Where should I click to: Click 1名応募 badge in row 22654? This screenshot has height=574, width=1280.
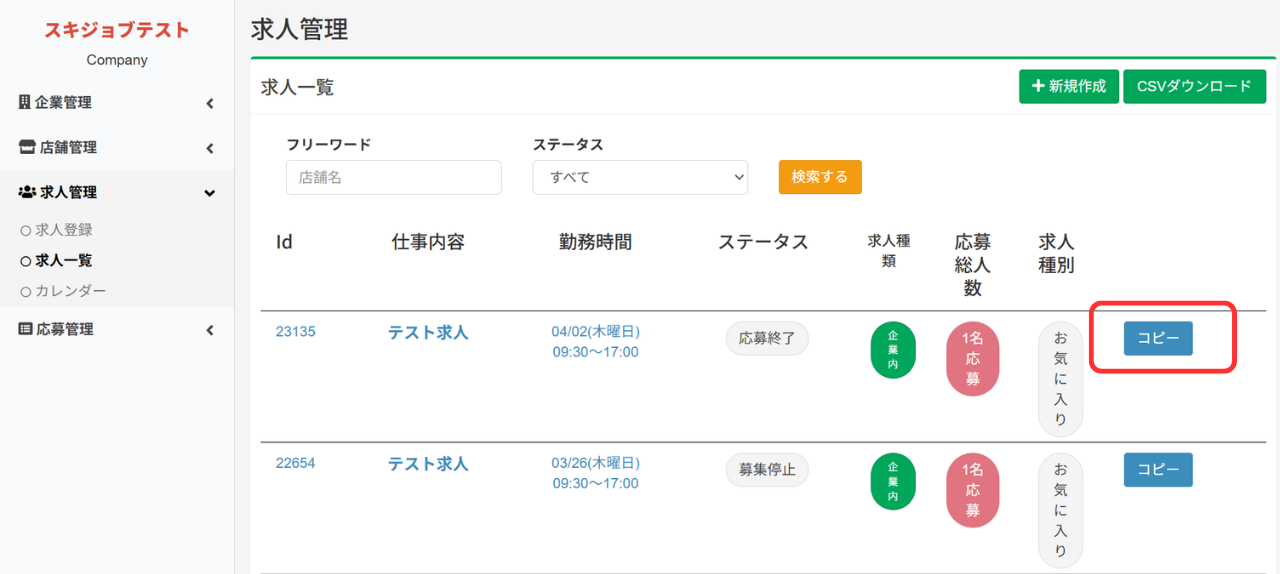pos(972,491)
